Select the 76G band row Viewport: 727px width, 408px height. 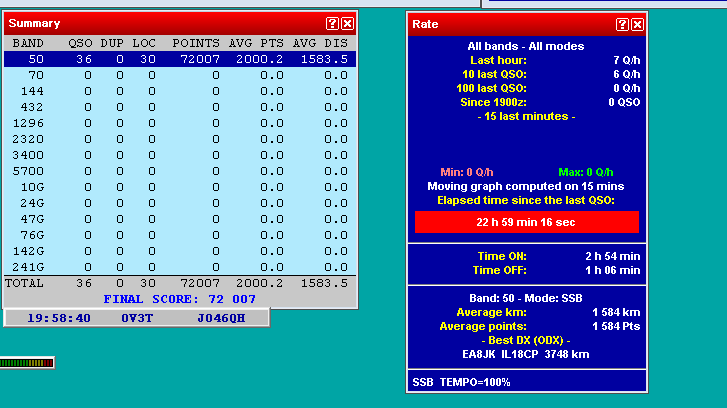click(180, 235)
